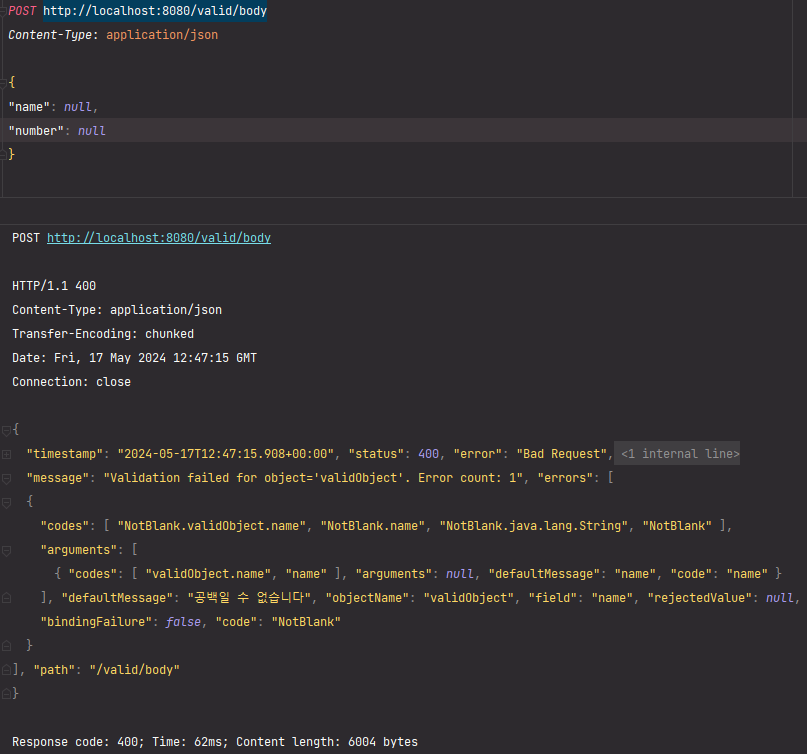Screen dimensions: 807x754
Task: Click fold end marker on defaultMessage line
Action: (6, 598)
